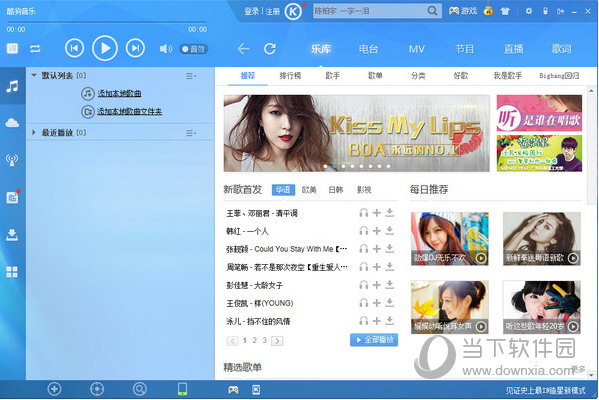Viewport: 599px width, 400px height.
Task: Open local music note sidebar icon
Action: 12,86
